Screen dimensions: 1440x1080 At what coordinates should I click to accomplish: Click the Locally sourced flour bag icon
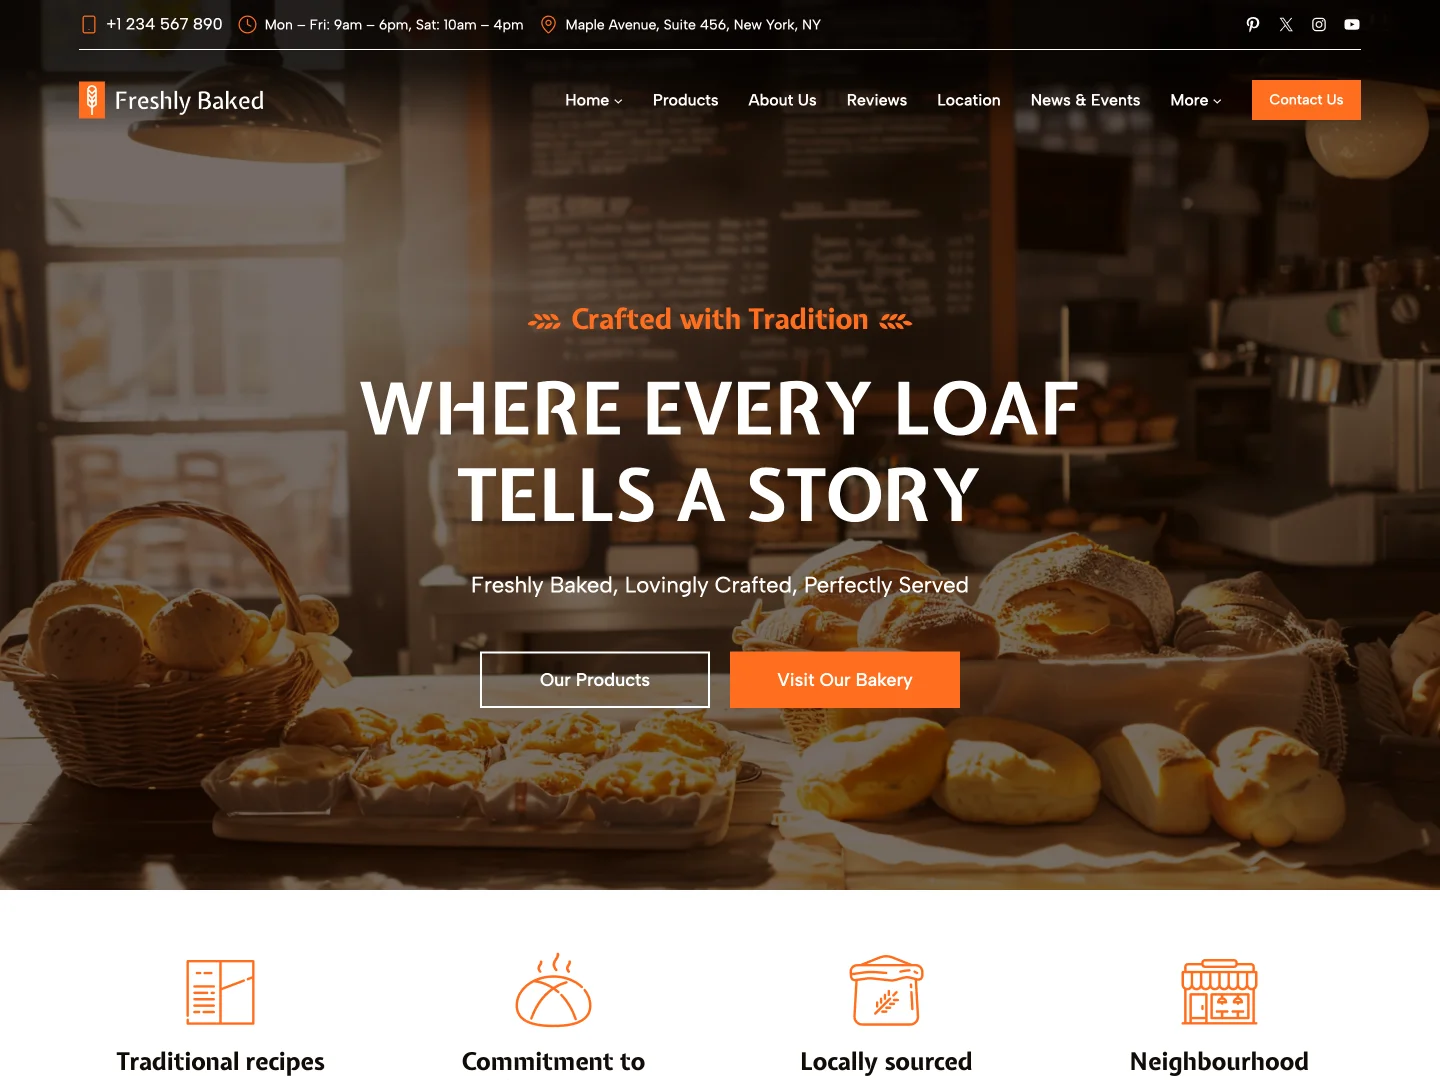pyautogui.click(x=886, y=990)
